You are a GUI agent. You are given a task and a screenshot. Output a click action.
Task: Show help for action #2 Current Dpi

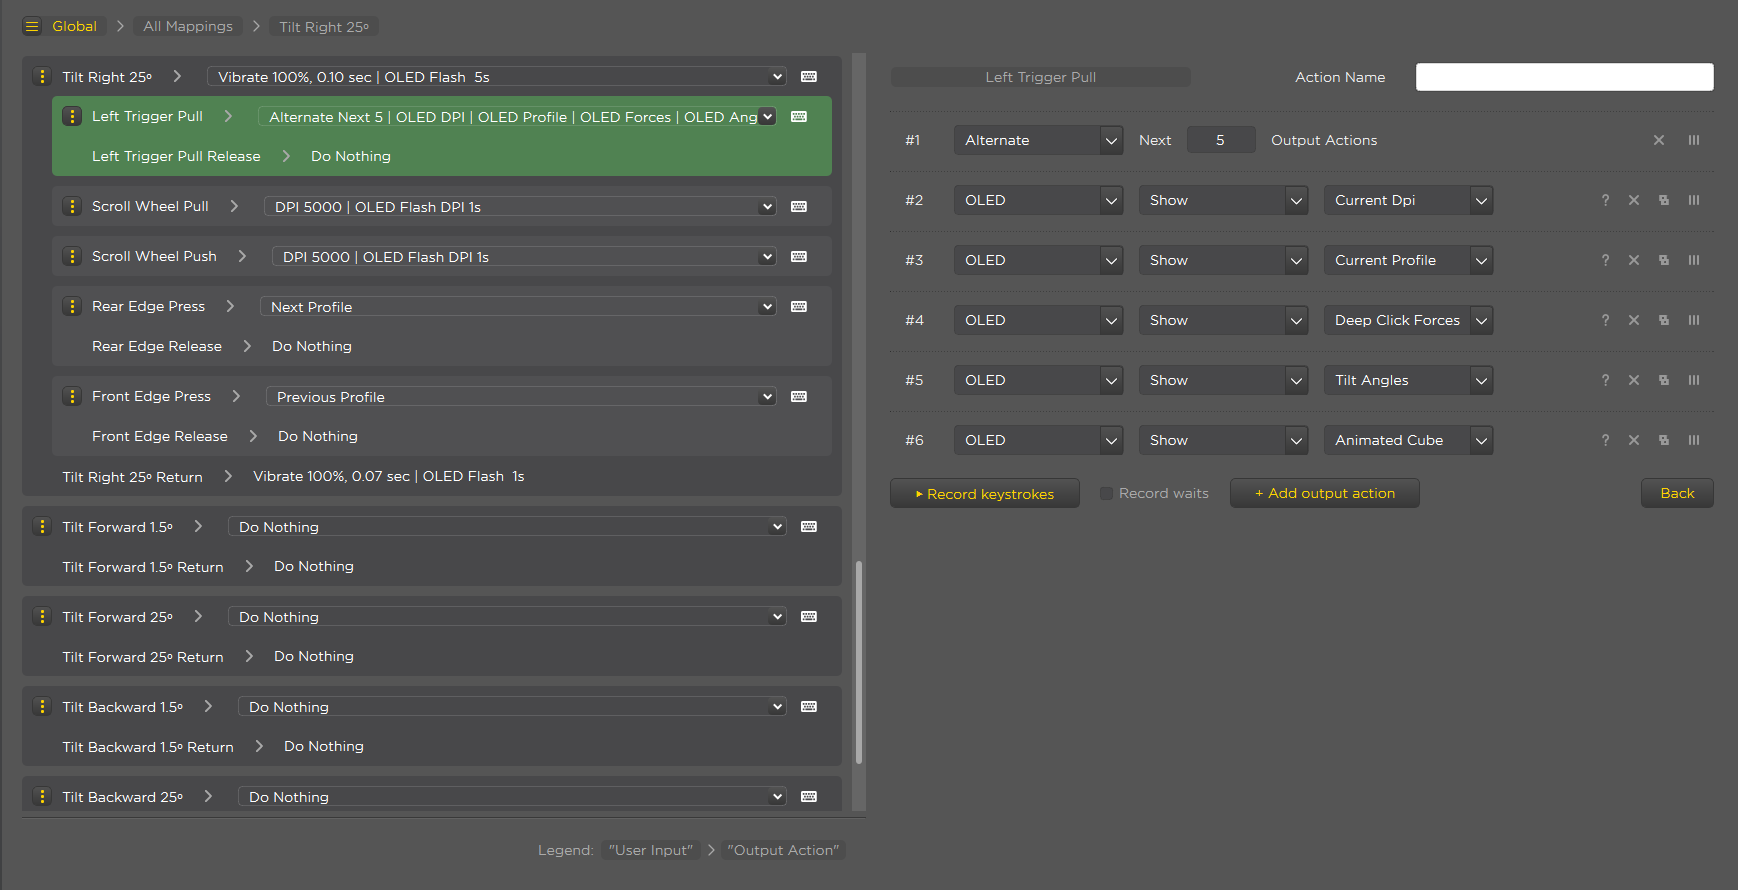point(1605,200)
